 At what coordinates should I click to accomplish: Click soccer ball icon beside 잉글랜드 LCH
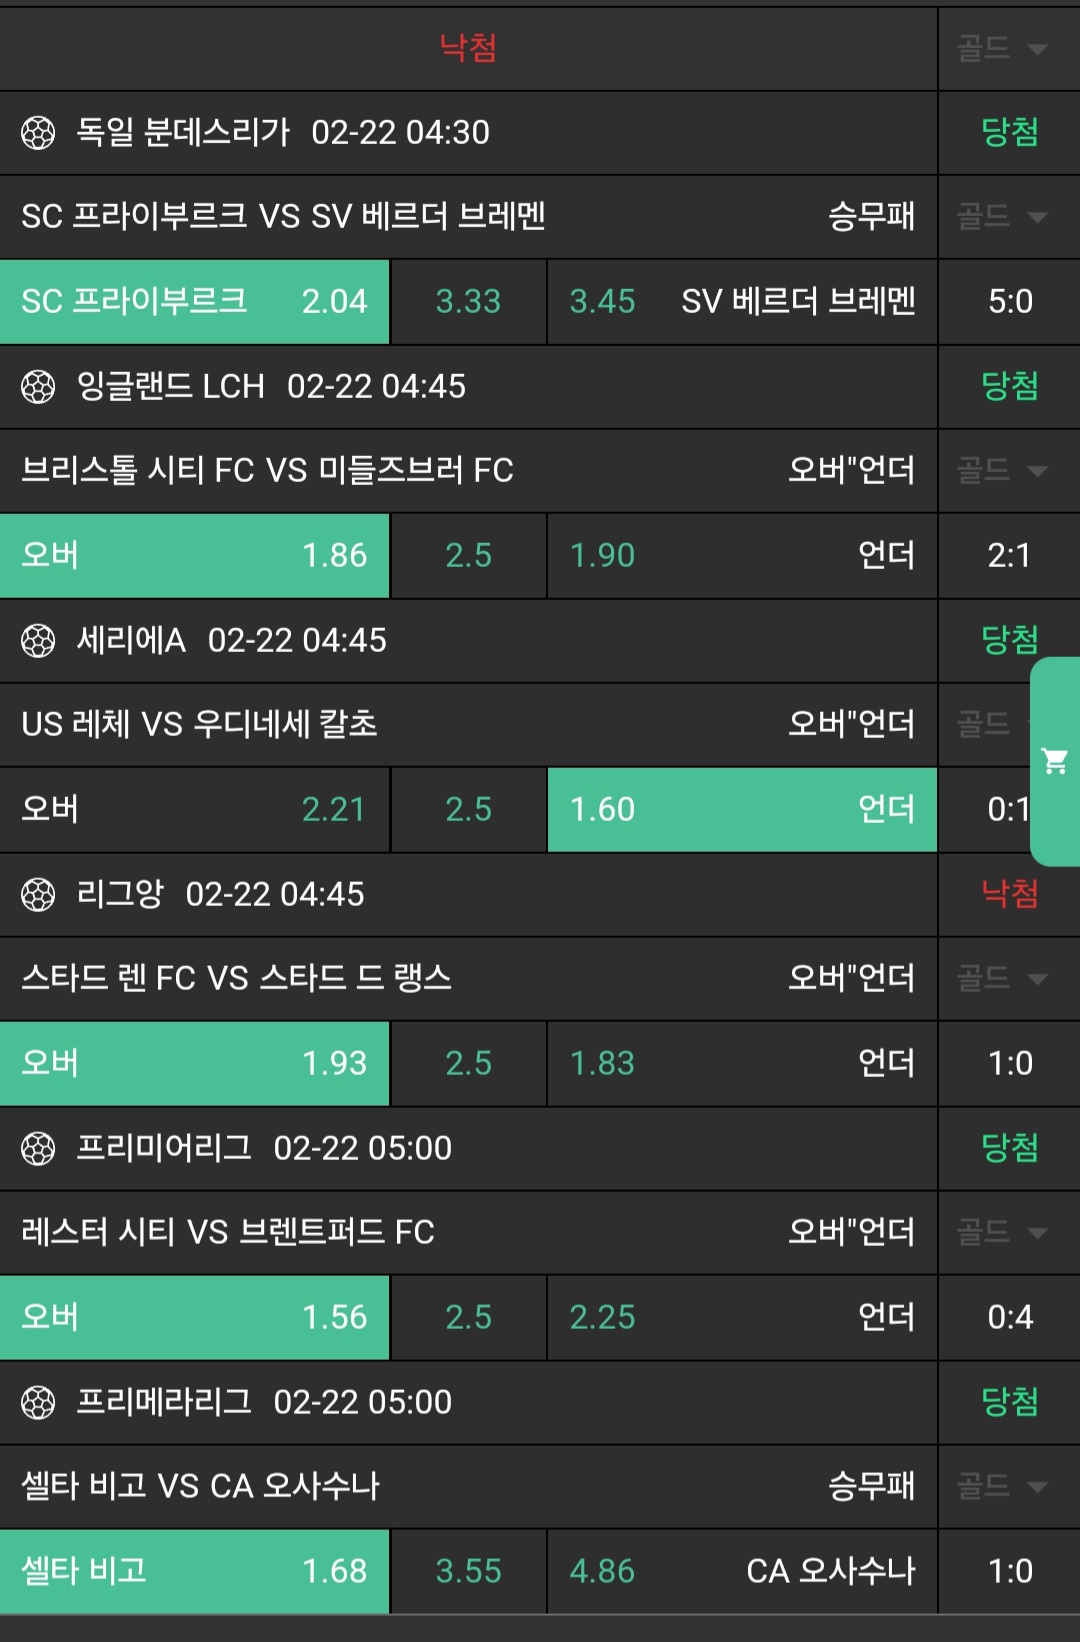pos(38,387)
